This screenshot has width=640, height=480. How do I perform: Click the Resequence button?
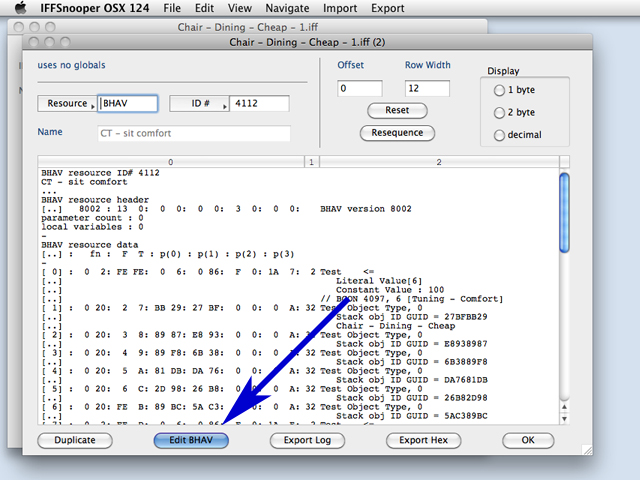click(397, 133)
